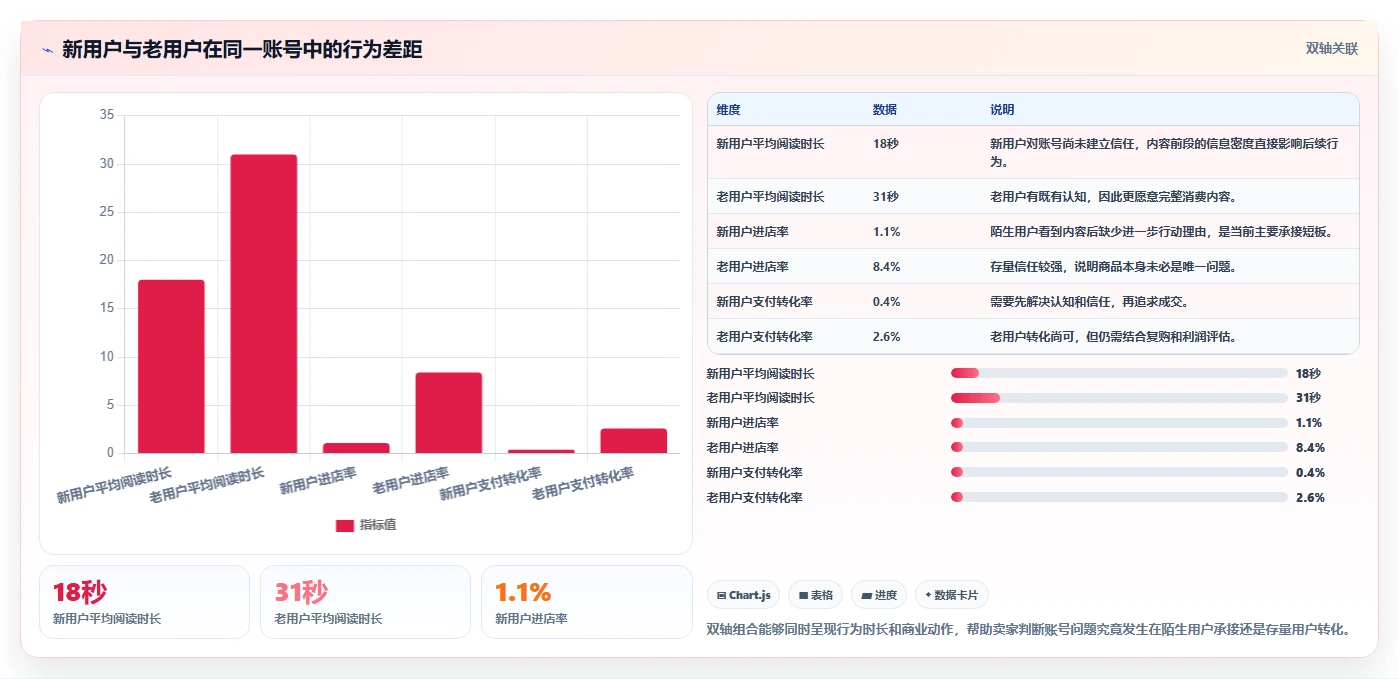Click the 2.6% cell in the table
Viewport: 1399px width, 679px height.
click(886, 337)
